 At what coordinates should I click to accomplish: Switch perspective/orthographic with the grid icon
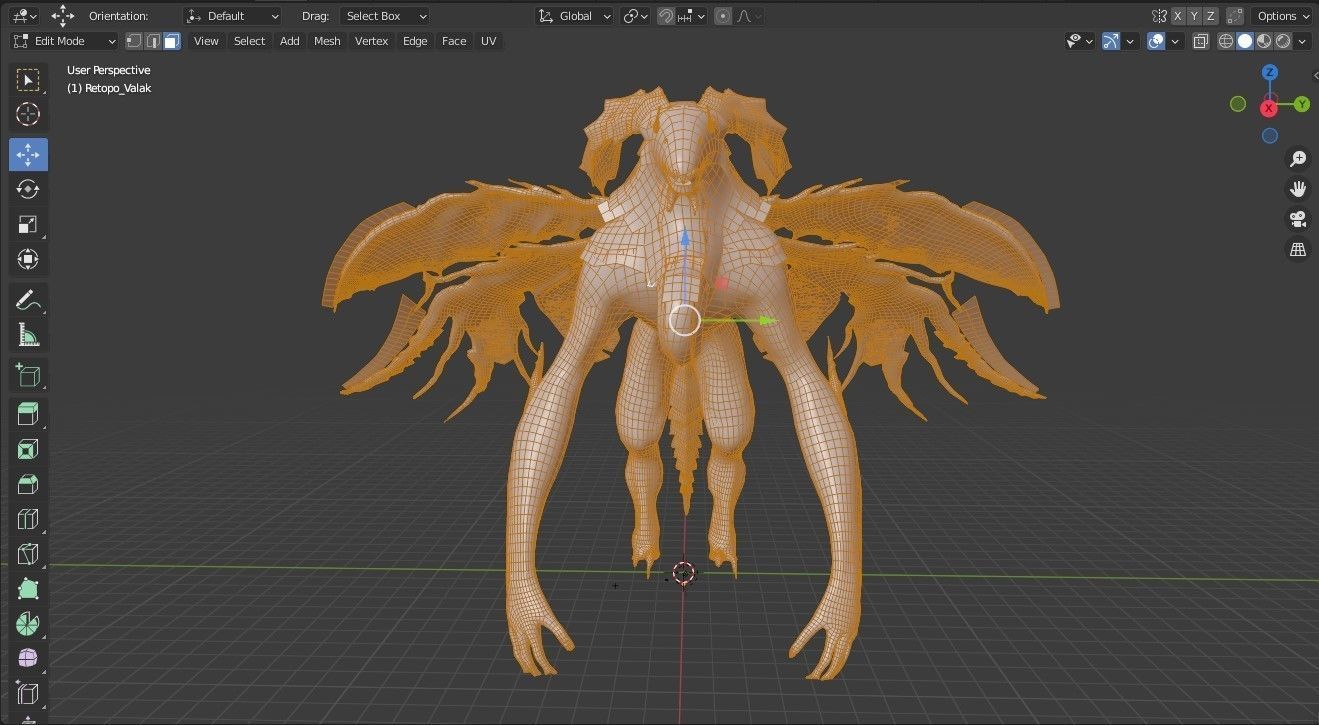(x=1298, y=250)
